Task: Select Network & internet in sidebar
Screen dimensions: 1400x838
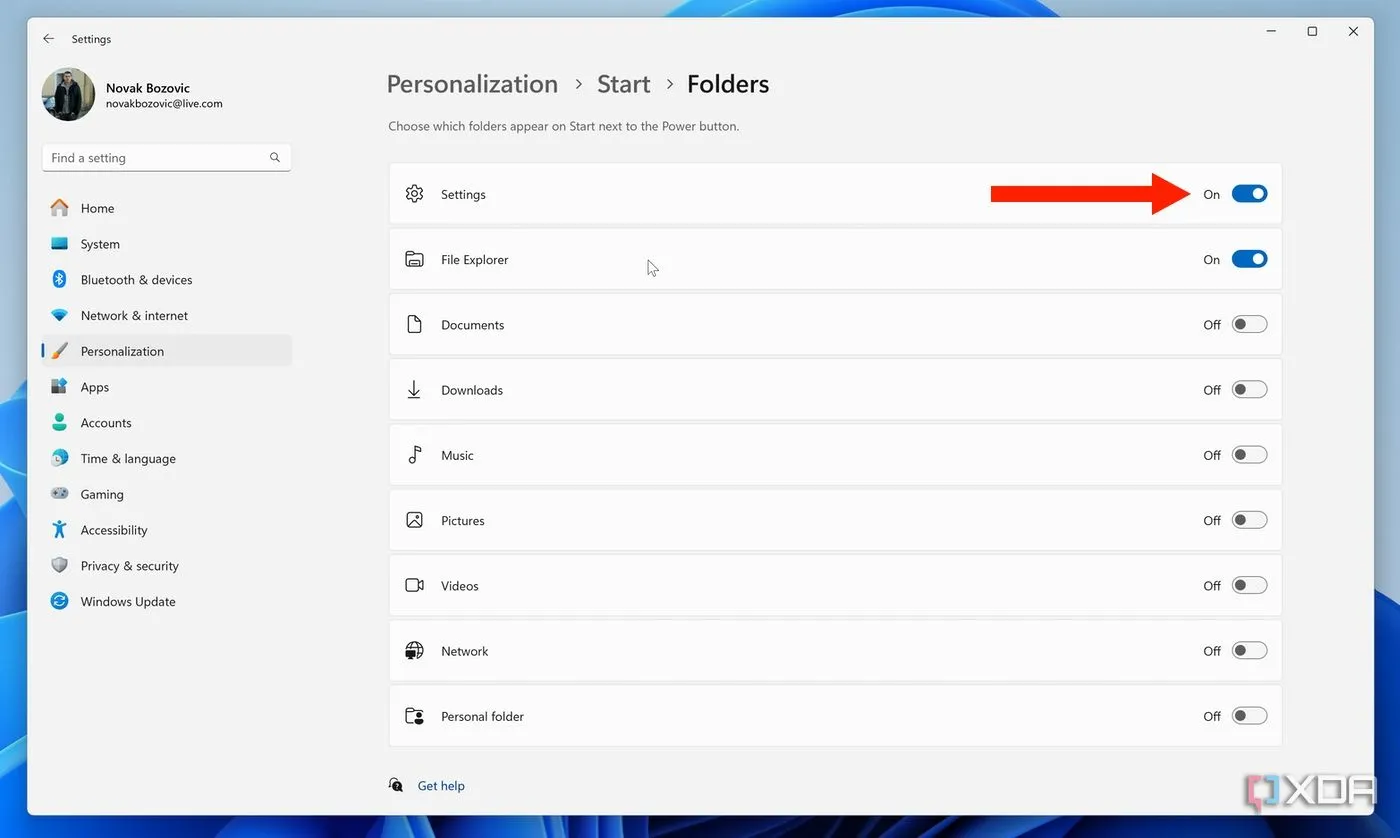Action: (x=167, y=316)
